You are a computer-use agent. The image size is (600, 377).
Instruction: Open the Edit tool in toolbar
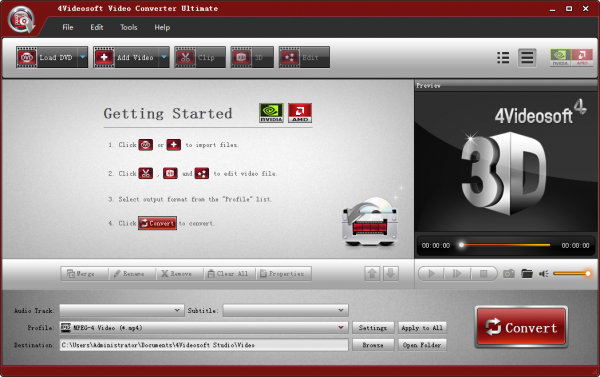(x=304, y=57)
